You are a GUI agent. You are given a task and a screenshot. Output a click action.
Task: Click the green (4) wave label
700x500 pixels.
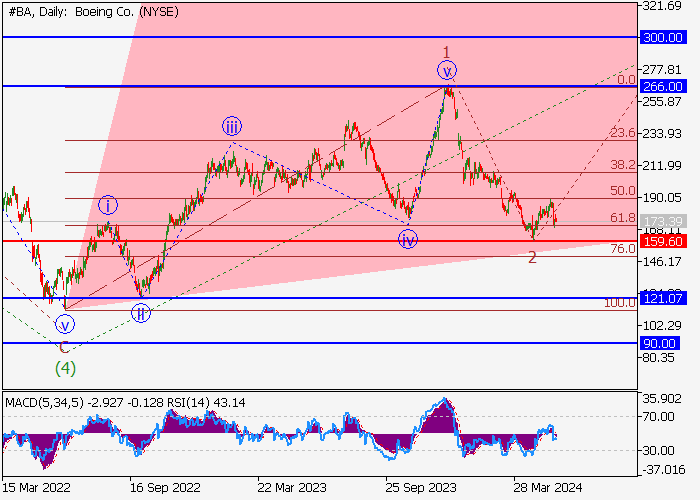click(x=65, y=369)
